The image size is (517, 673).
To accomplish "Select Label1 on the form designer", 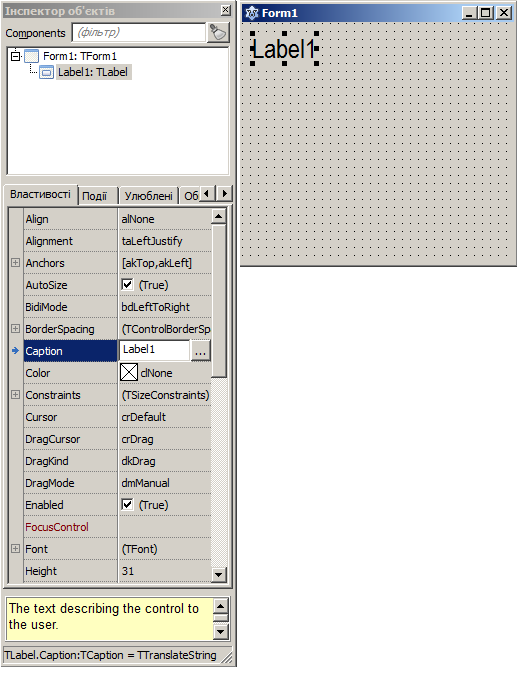I will [x=284, y=49].
